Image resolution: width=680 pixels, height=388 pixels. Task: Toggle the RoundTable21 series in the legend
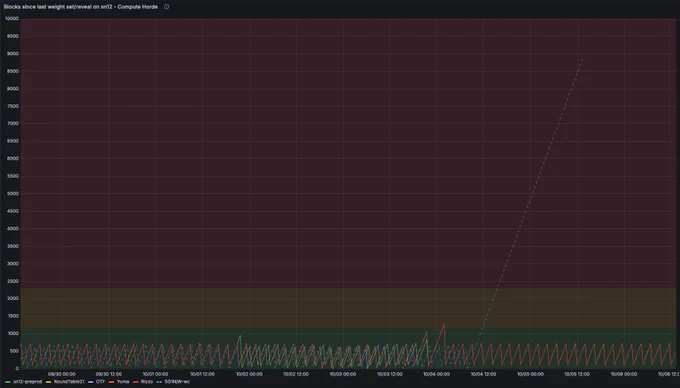point(69,382)
